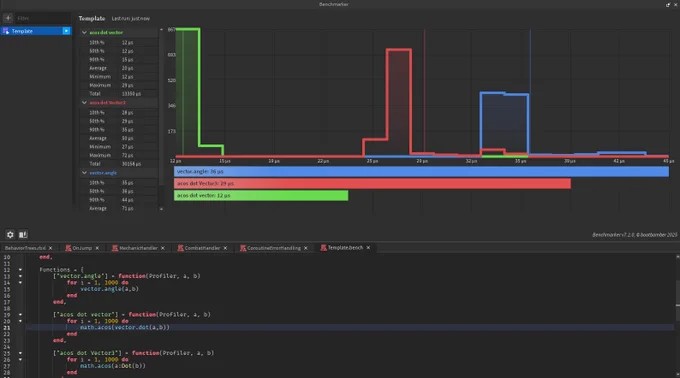Screen dimensions: 680x378
Task: Pop out the Benchmarker window
Action: click(x=668, y=4)
